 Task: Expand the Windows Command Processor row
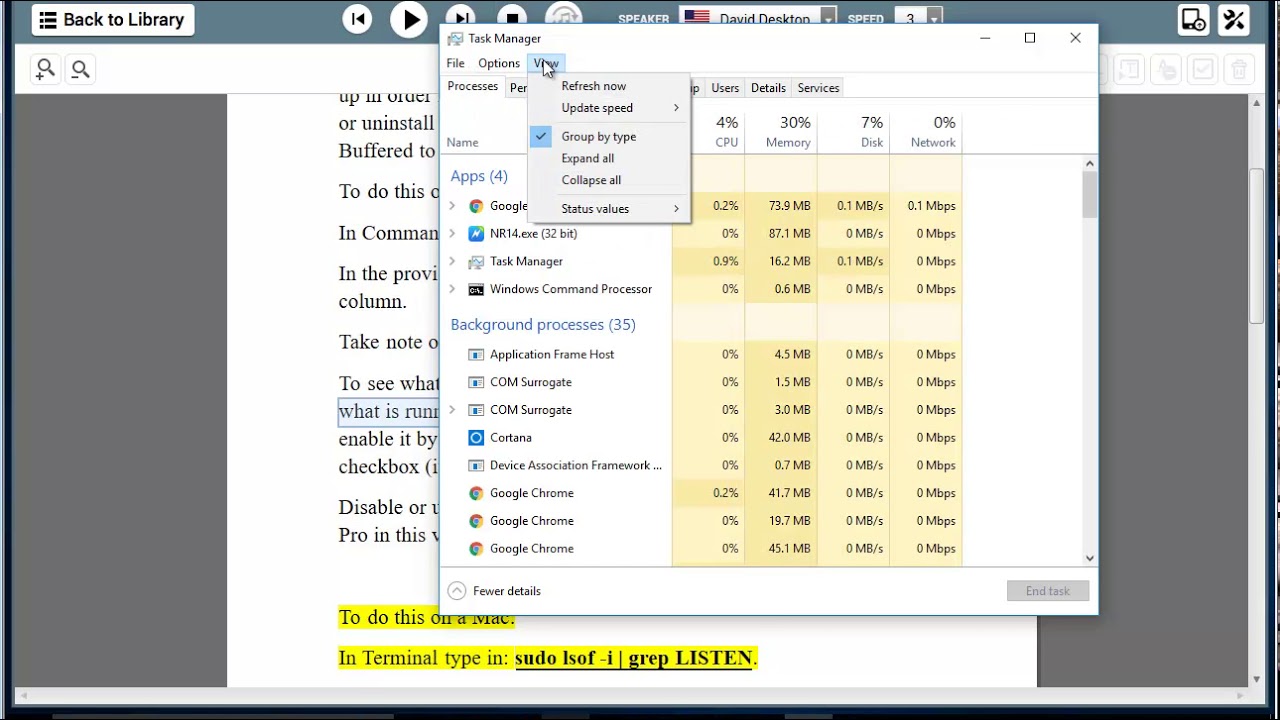pos(452,289)
